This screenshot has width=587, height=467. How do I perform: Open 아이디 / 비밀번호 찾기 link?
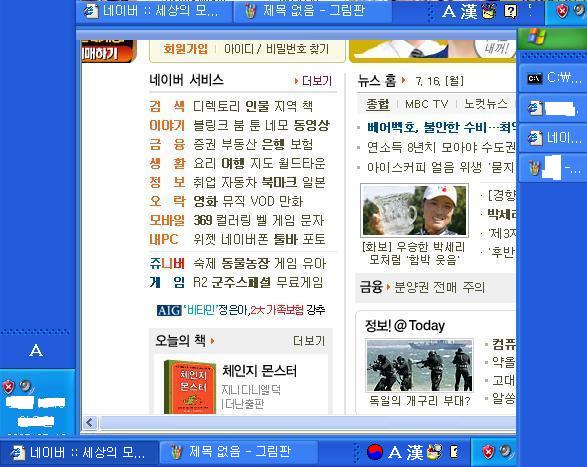click(x=276, y=49)
